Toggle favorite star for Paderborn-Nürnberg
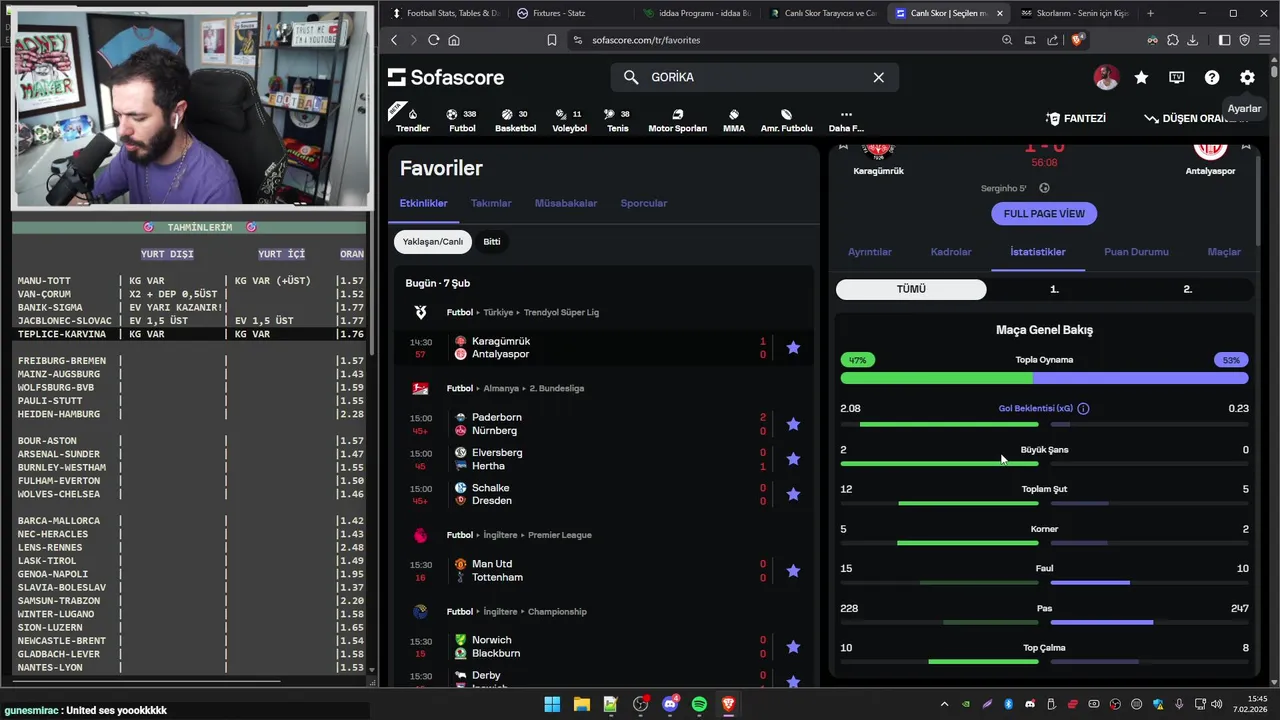 (x=793, y=424)
